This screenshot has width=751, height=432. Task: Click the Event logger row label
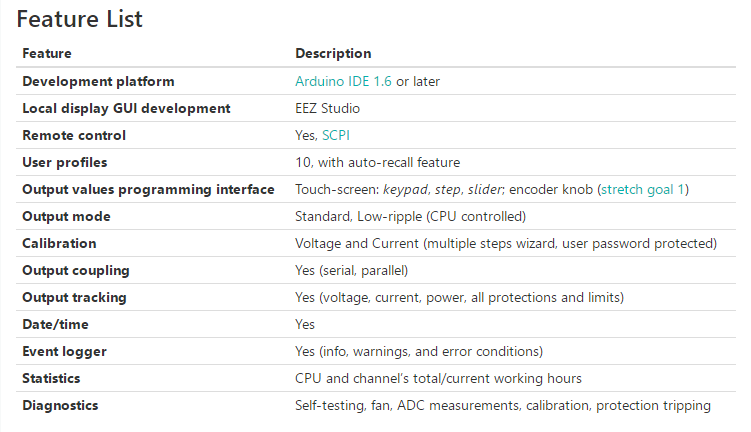[x=65, y=352]
